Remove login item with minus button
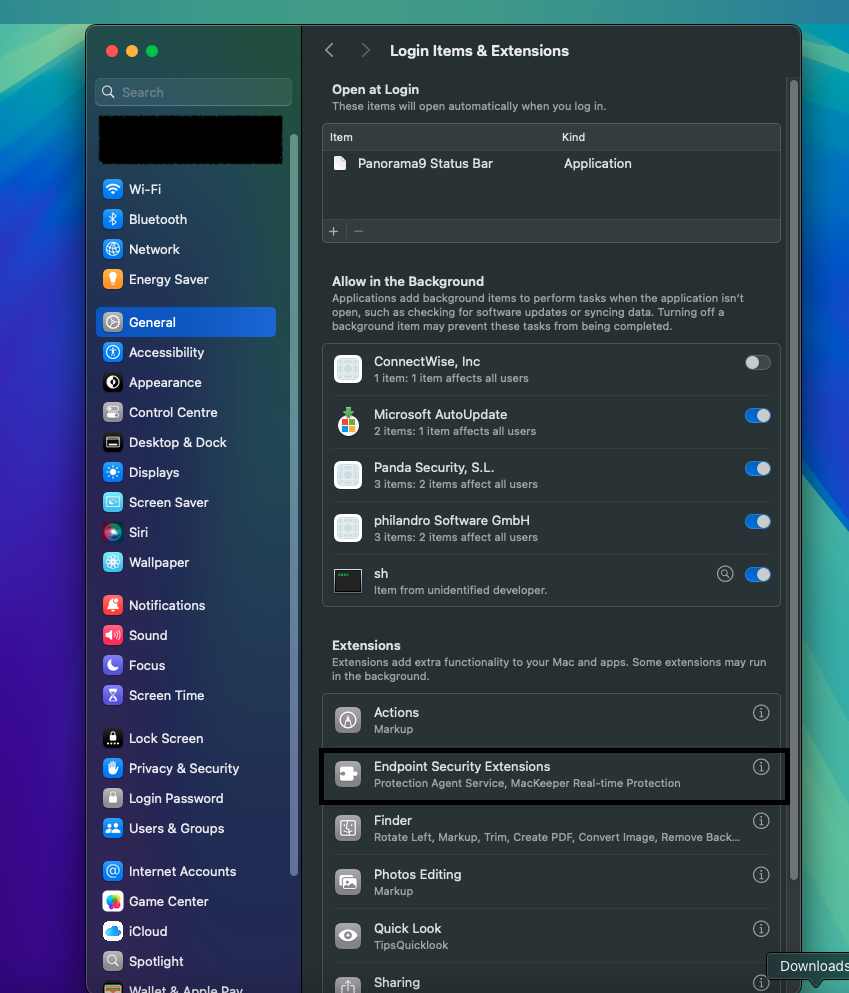This screenshot has height=993, width=849. click(358, 231)
